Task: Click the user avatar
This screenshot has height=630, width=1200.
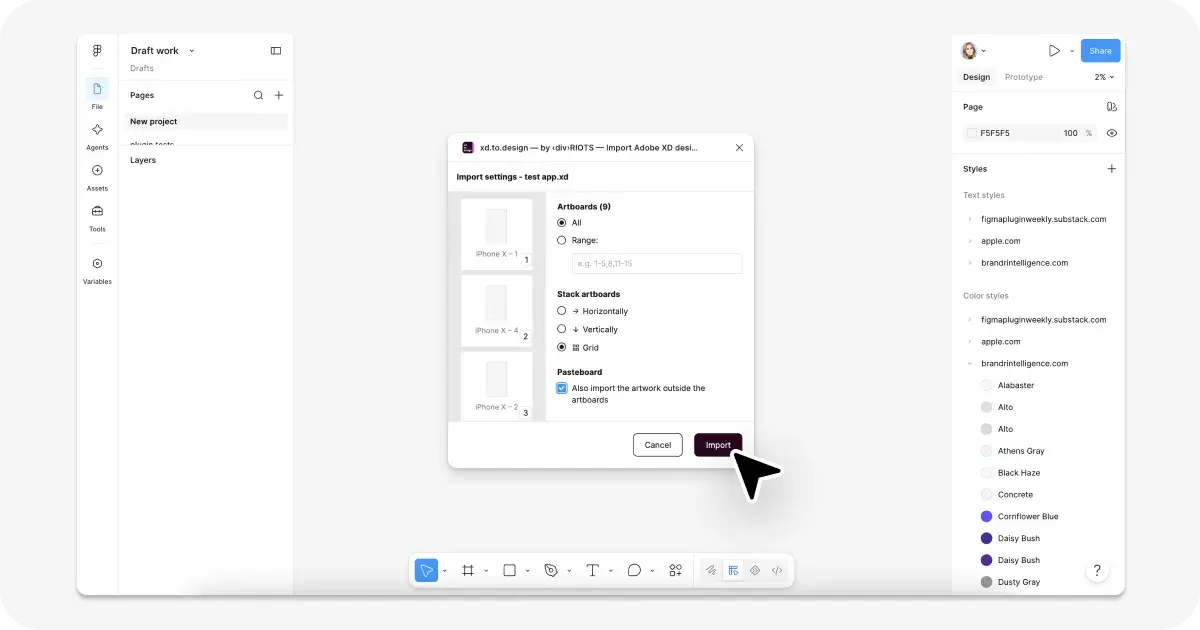Action: pyautogui.click(x=969, y=51)
